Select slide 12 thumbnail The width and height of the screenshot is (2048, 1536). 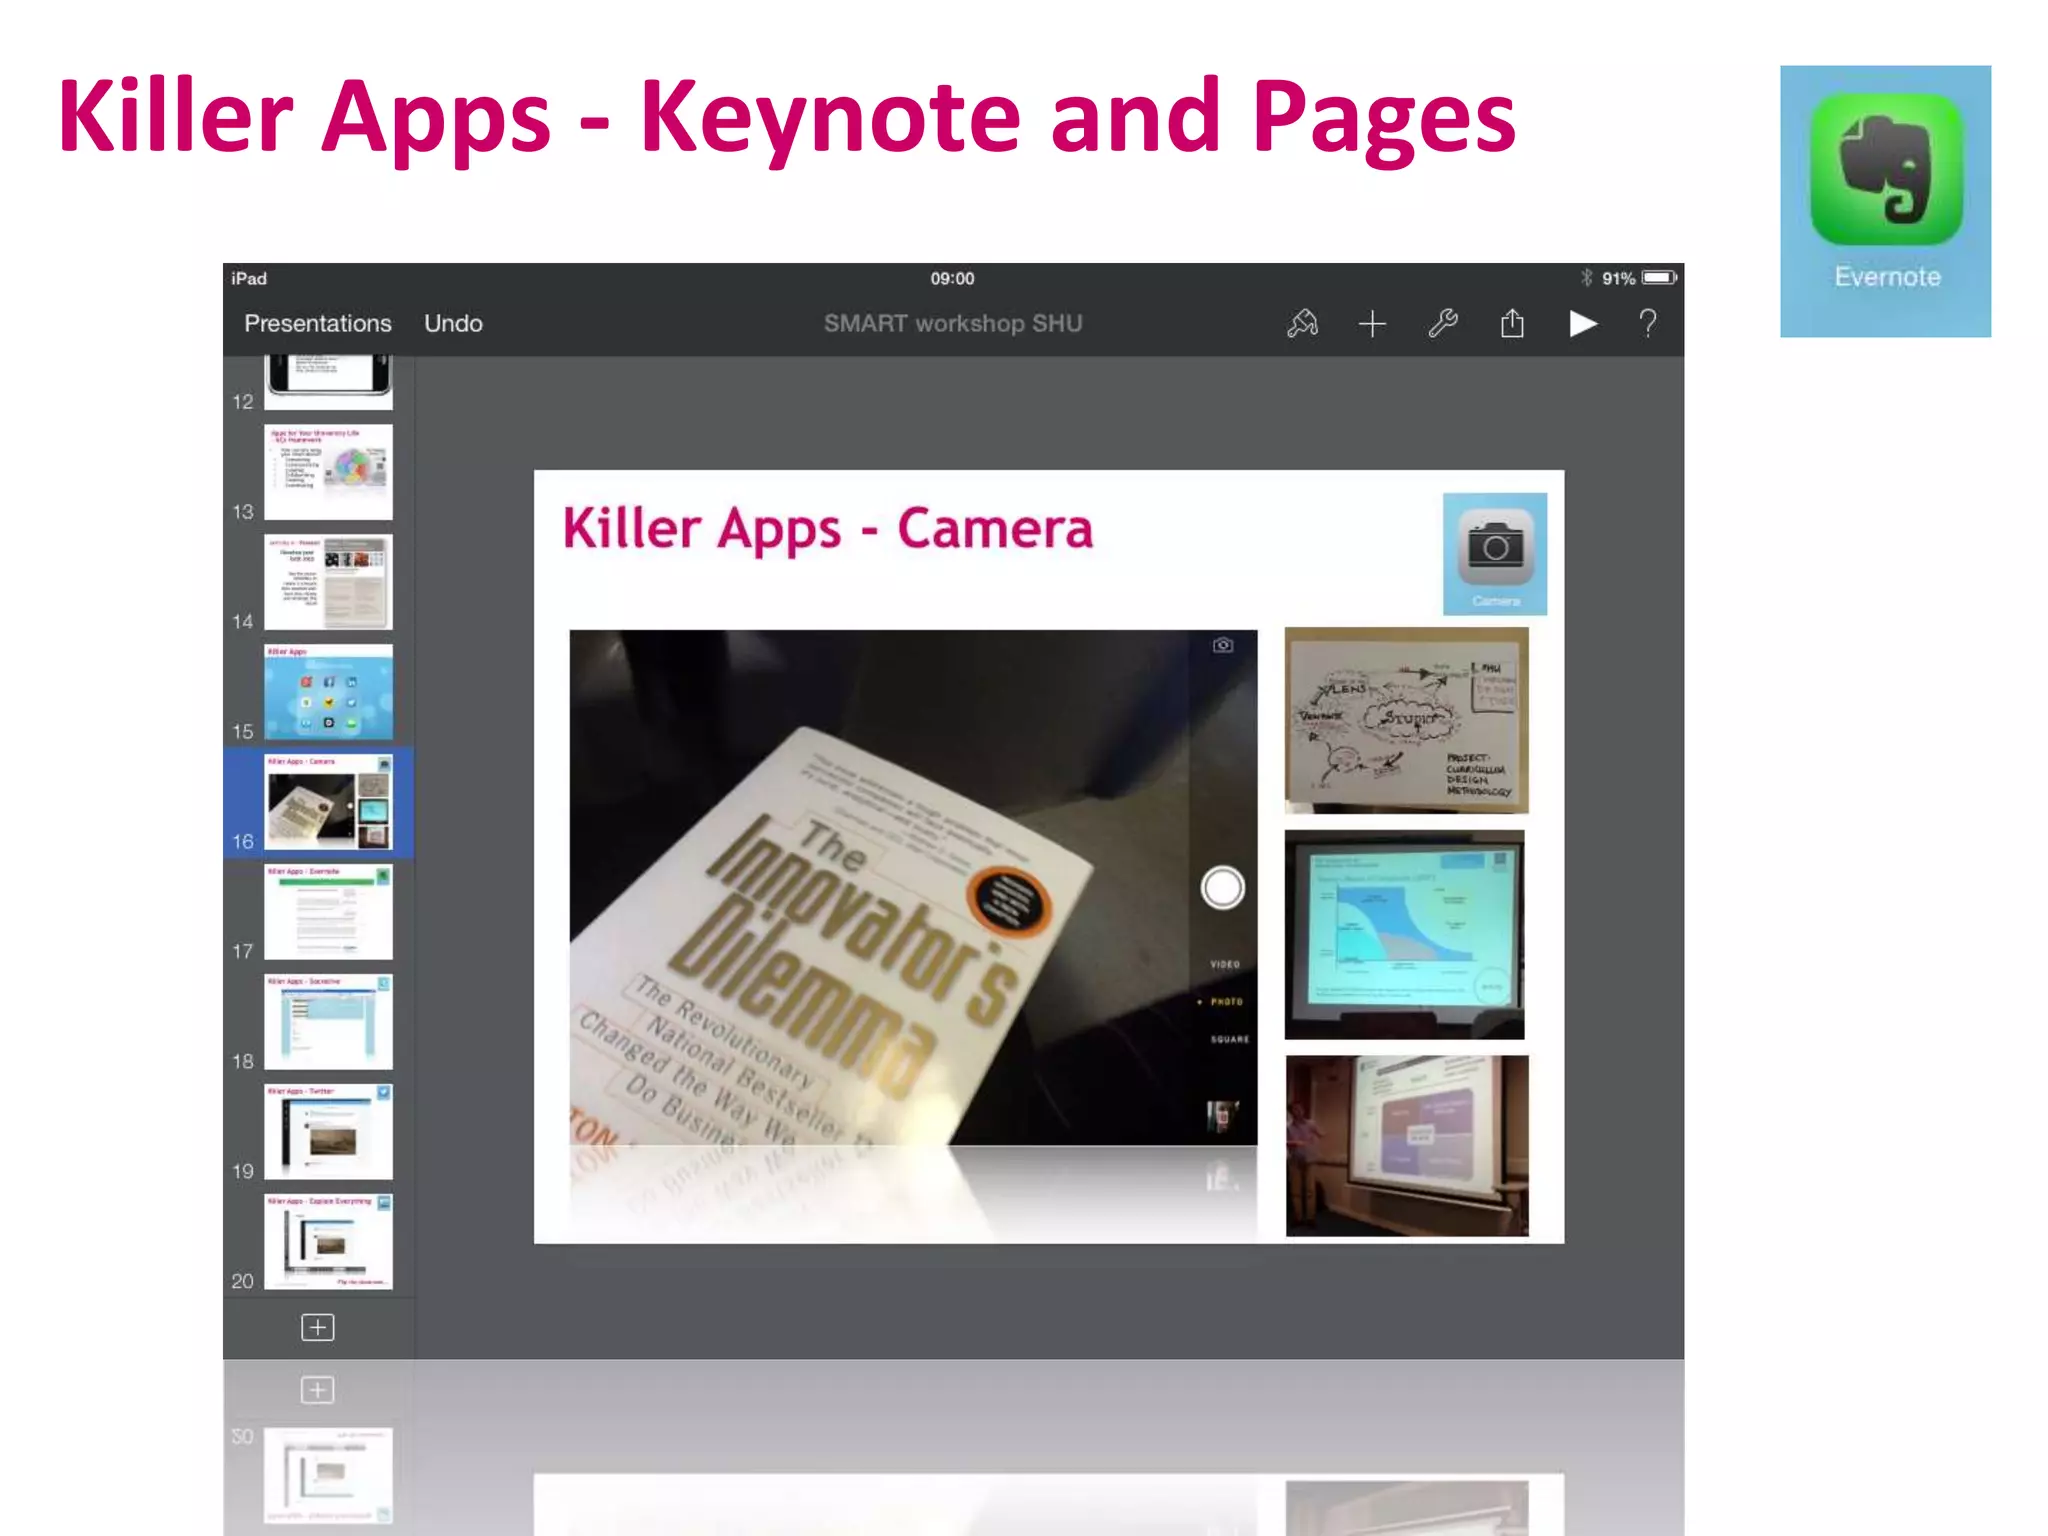[328, 381]
